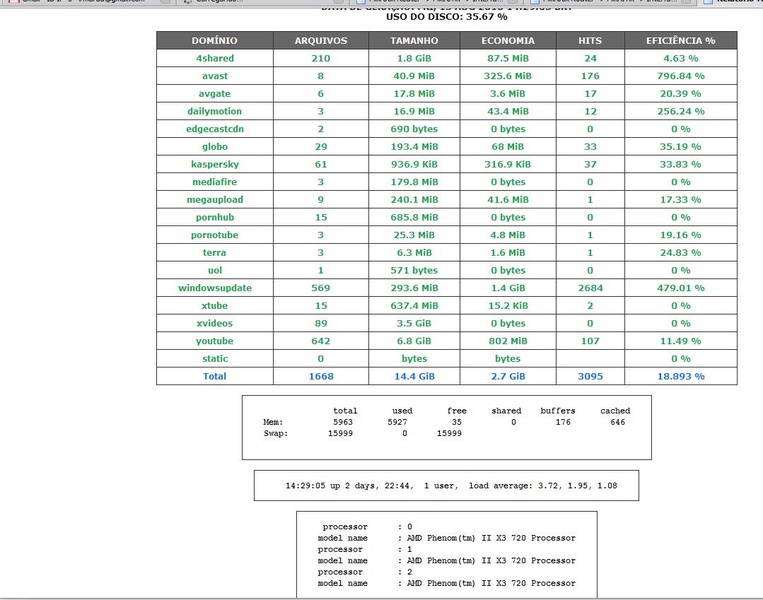Select the kaspersky domain cell
The height and width of the screenshot is (600, 763).
pos(215,164)
